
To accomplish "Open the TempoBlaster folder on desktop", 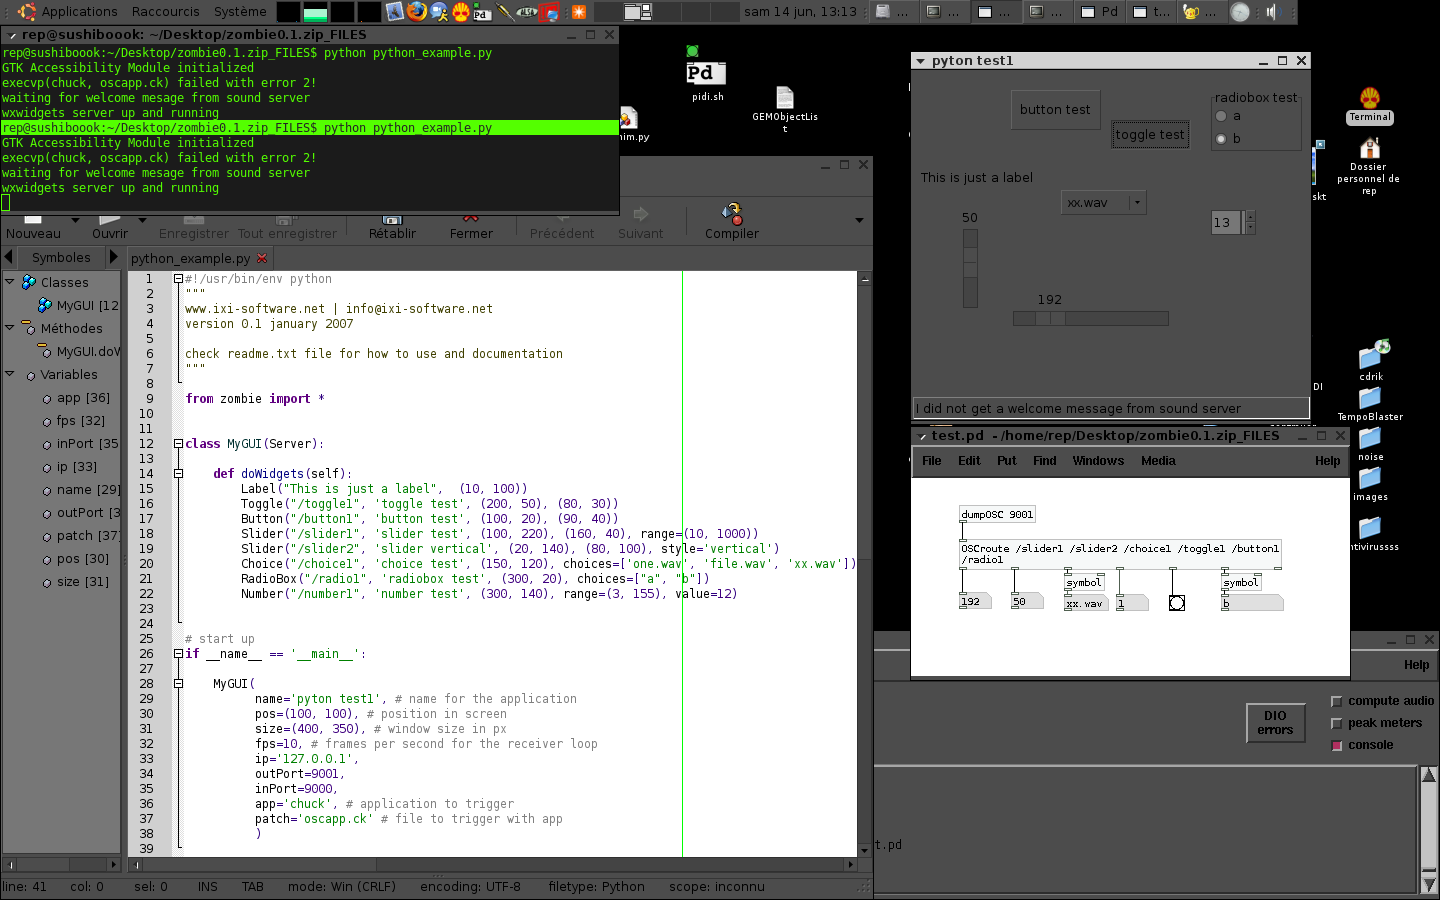I will point(1370,404).
